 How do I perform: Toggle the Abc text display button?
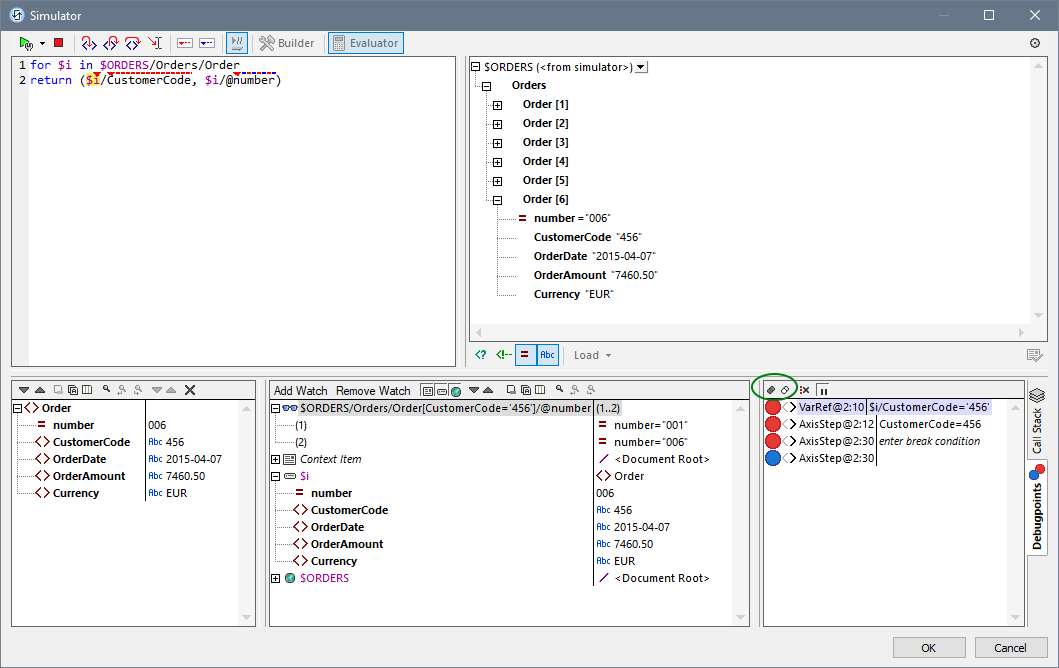coord(547,355)
